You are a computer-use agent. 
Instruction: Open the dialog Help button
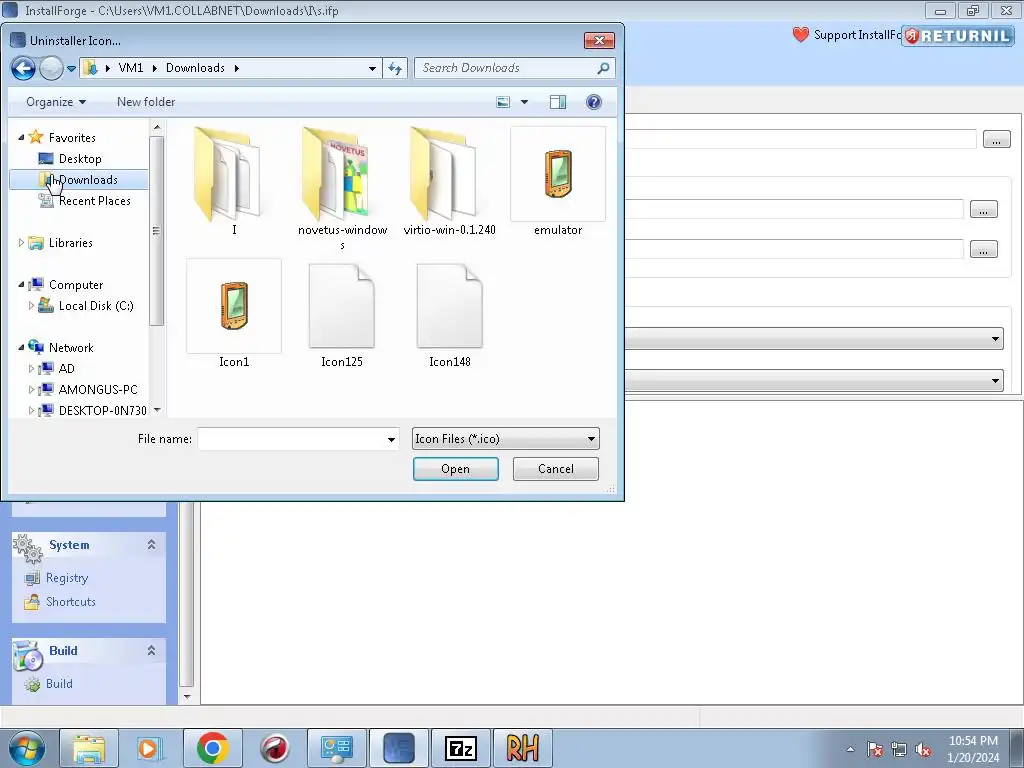594,102
